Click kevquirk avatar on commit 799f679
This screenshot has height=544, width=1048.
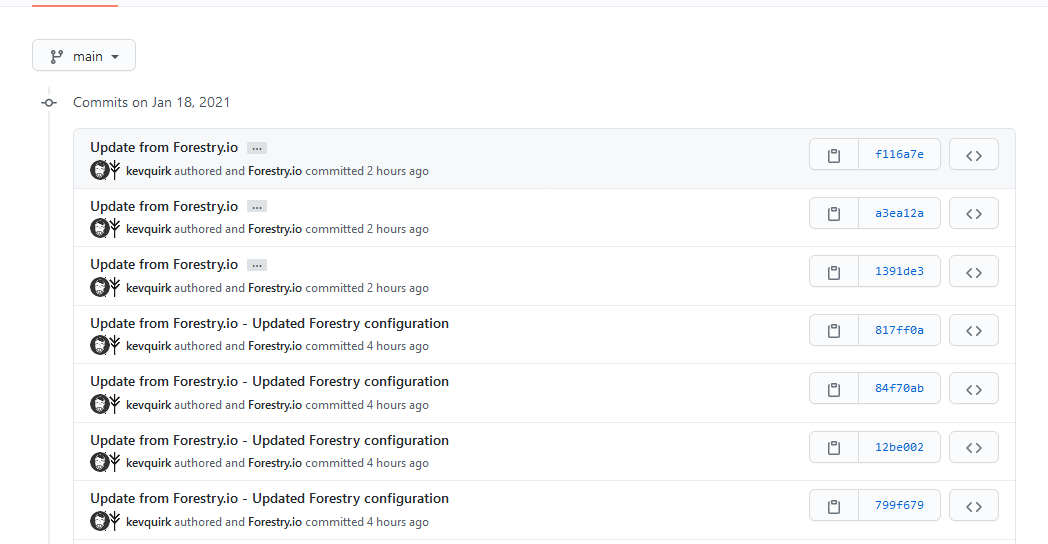point(99,521)
